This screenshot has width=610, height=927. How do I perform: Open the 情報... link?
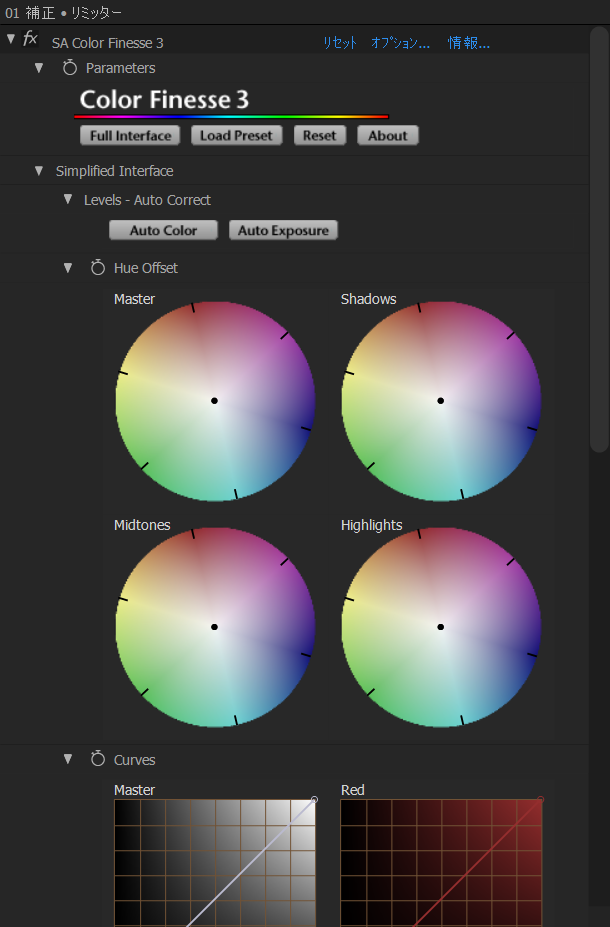tap(468, 43)
